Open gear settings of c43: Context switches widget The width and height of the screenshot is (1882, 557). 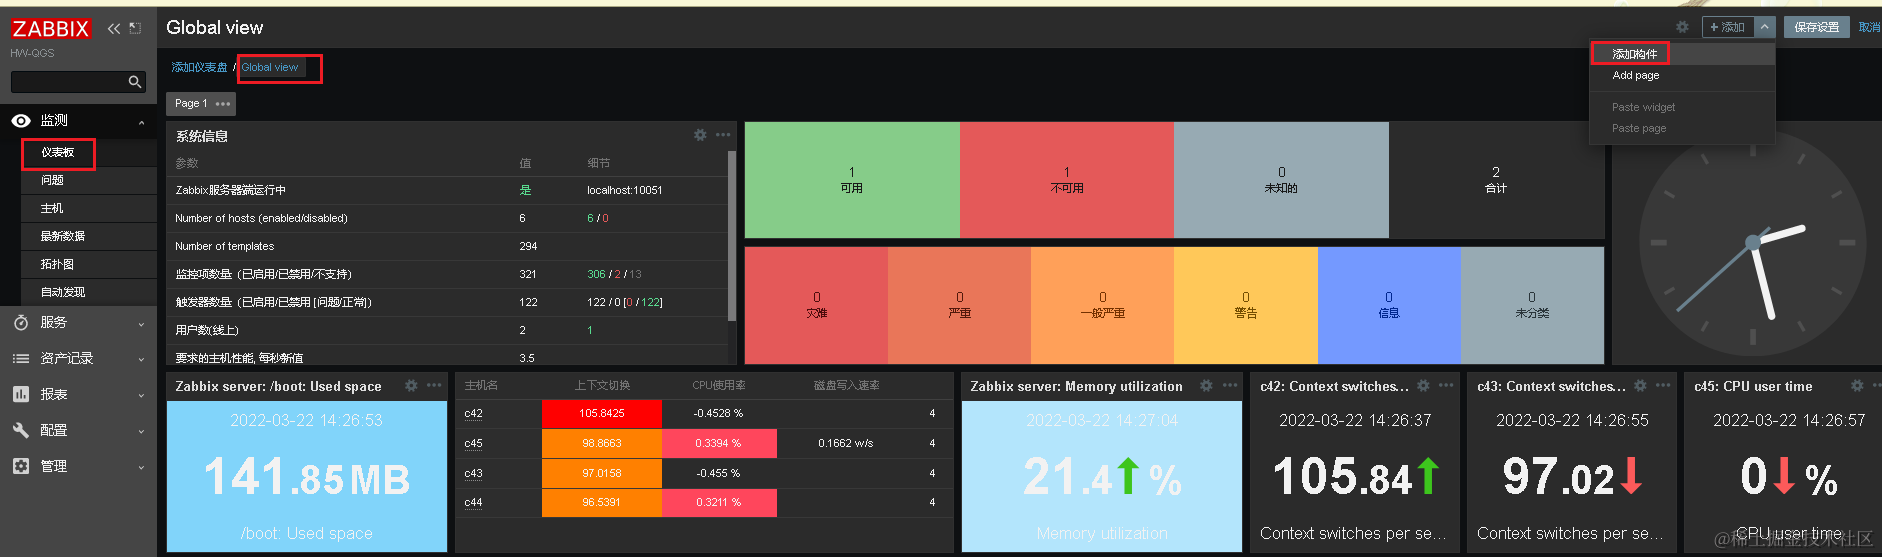[x=1640, y=385]
